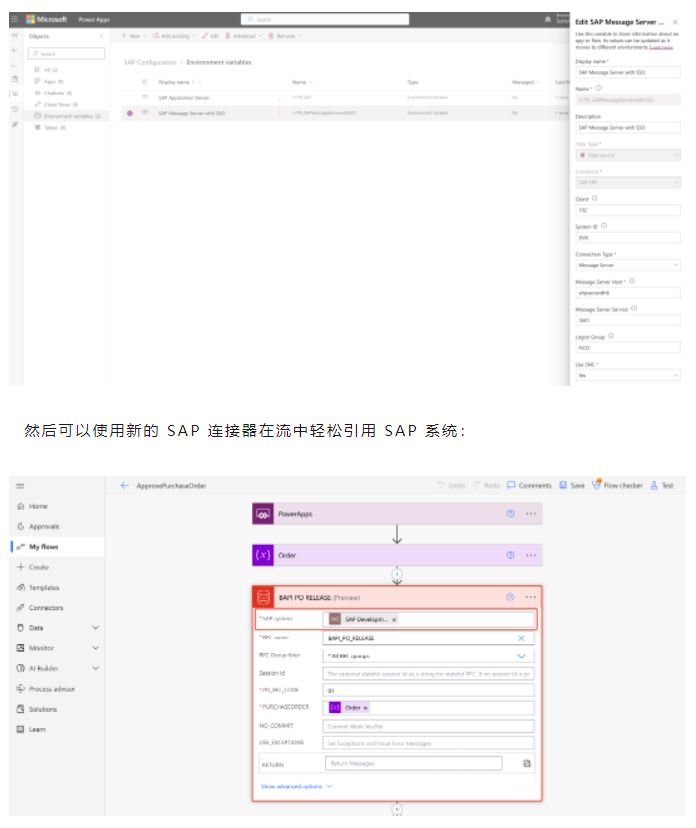This screenshot has height=828, width=696.
Task: Expand the AI Builder menu in sidebar
Action: click(96, 668)
